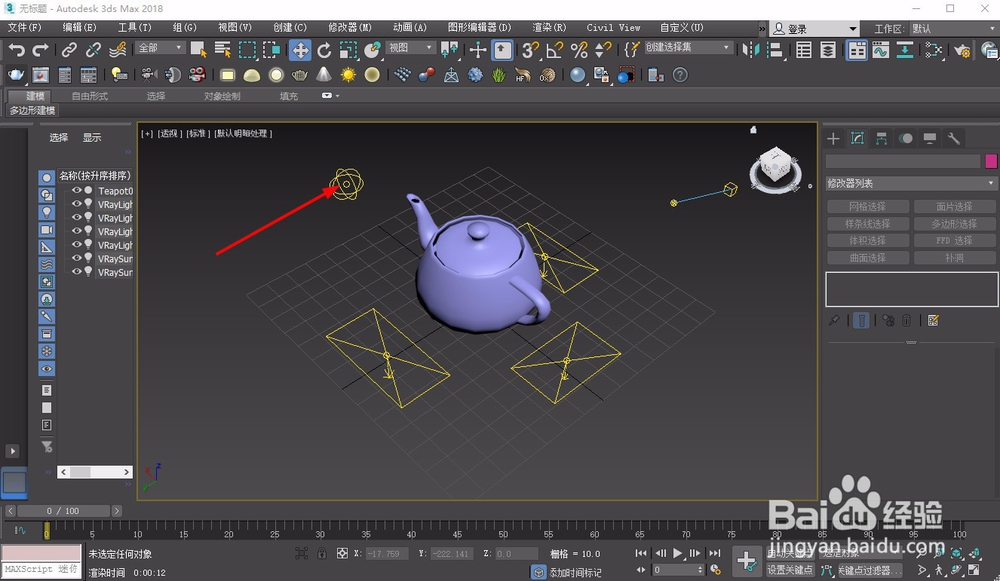Viewport: 1000px width, 581px height.
Task: Open the 渲染(R) menu
Action: 546,28
